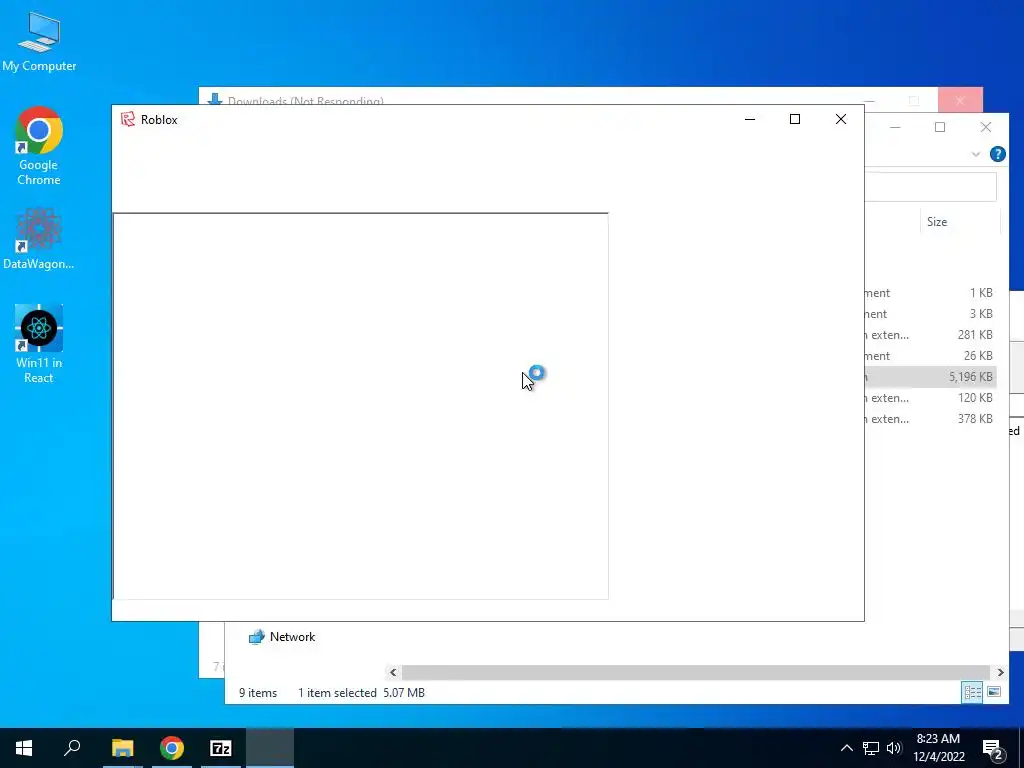1024x768 pixels.
Task: Open the volume tray icon
Action: point(894,748)
